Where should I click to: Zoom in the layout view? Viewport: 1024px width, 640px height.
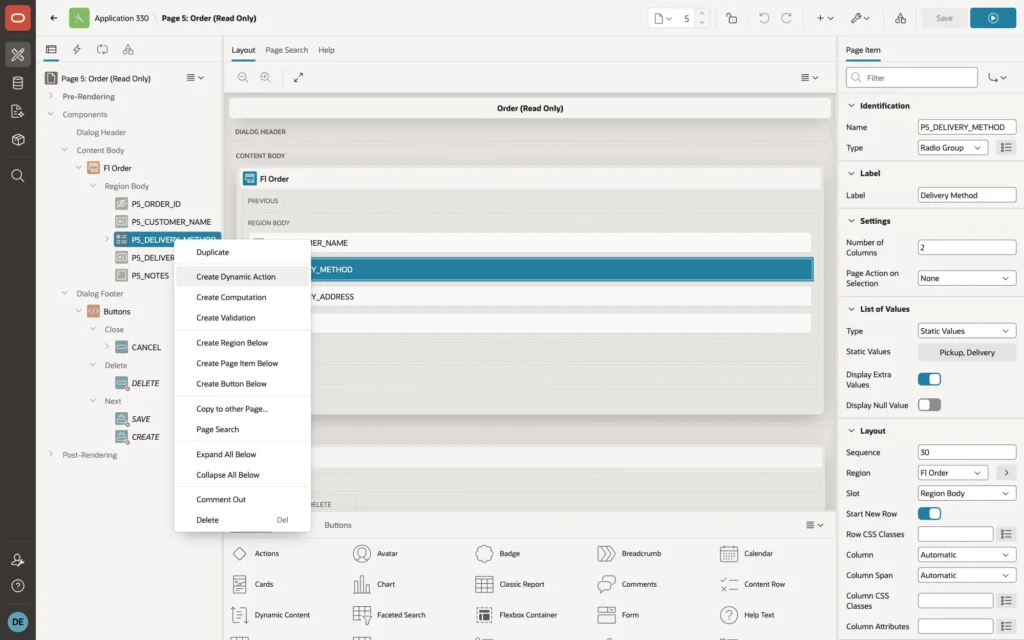click(265, 77)
